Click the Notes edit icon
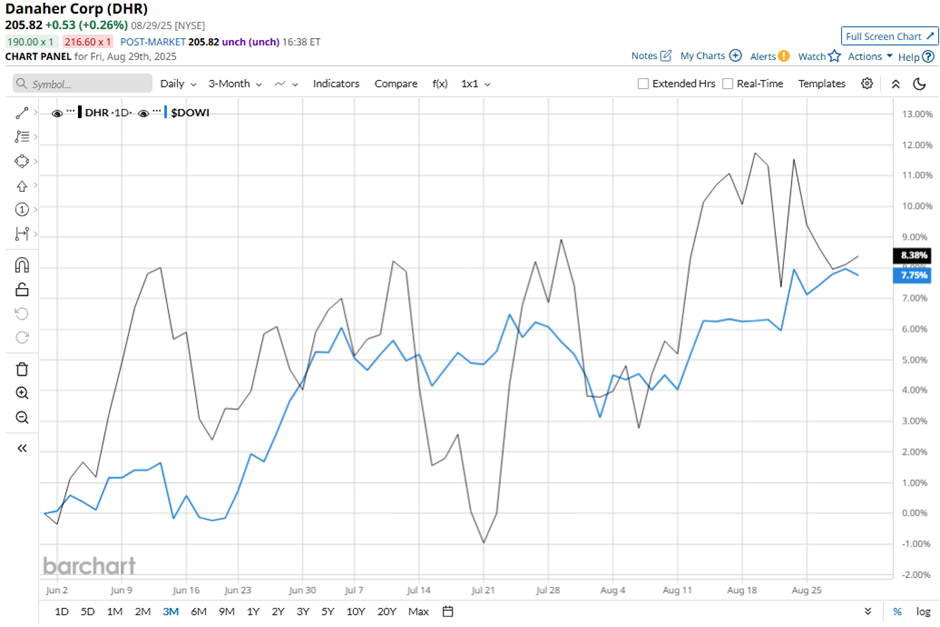 click(666, 56)
